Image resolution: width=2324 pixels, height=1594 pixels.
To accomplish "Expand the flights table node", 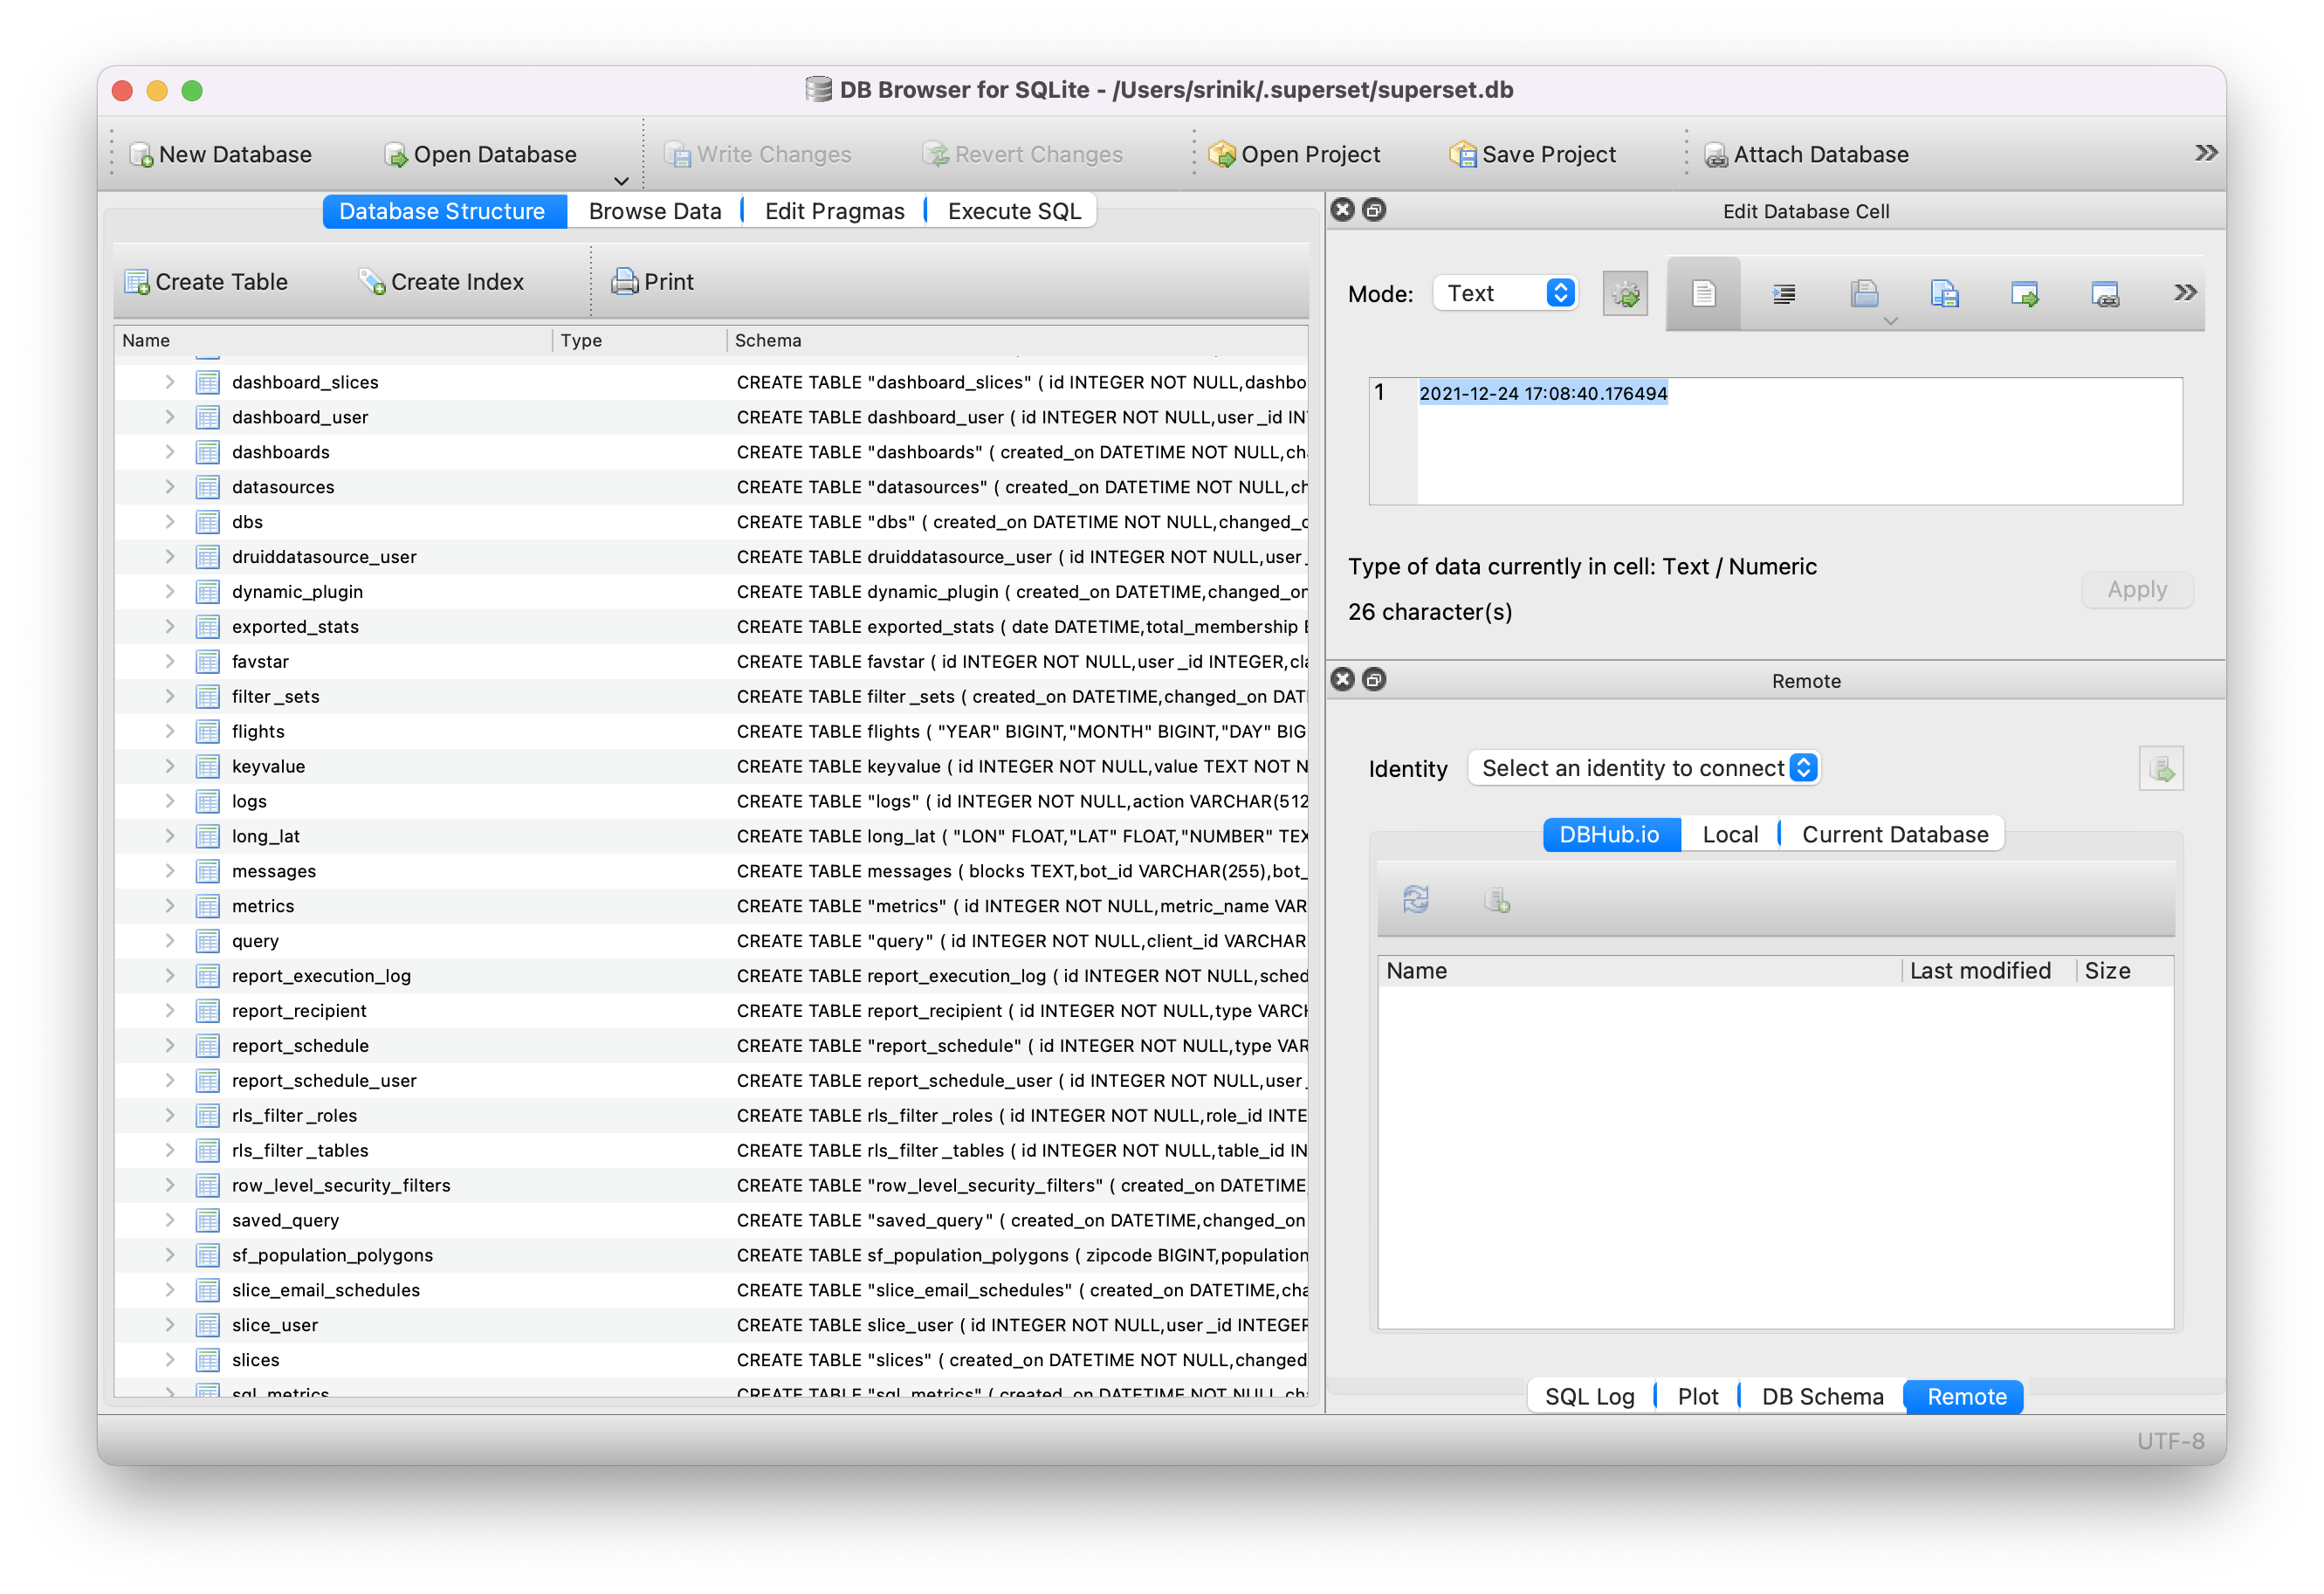I will (x=170, y=731).
